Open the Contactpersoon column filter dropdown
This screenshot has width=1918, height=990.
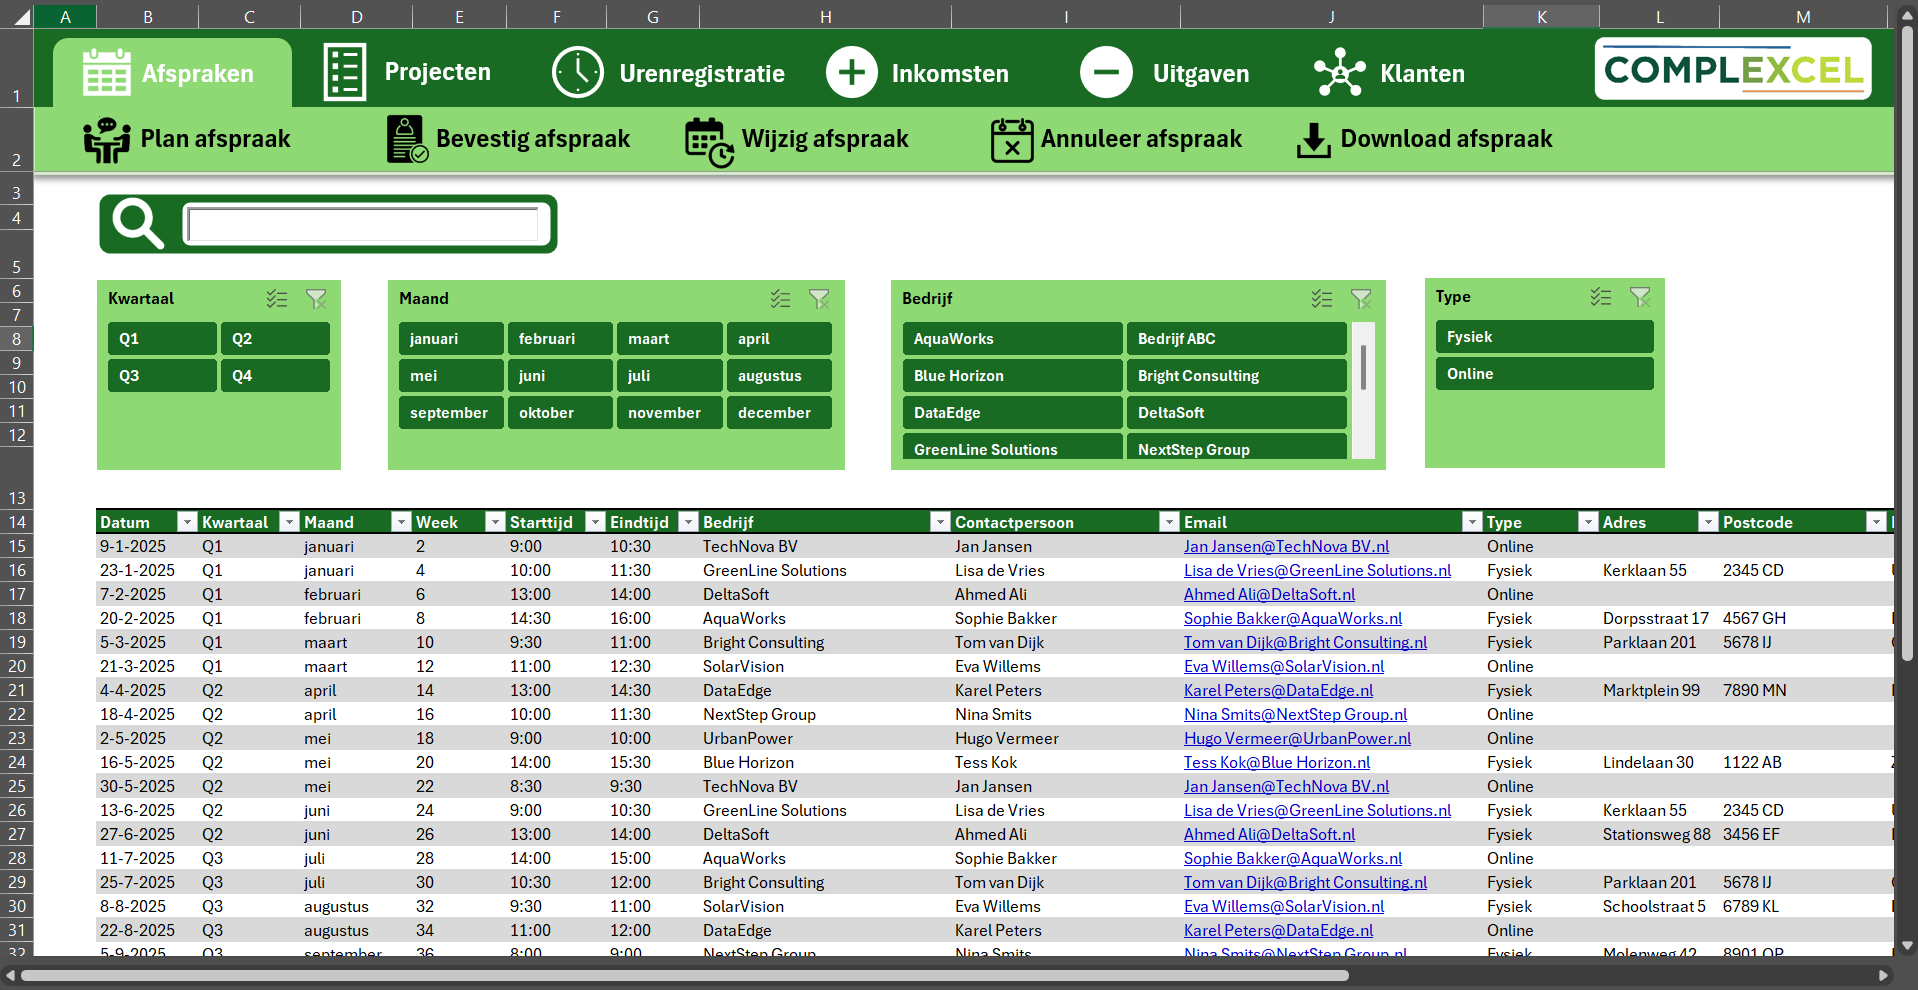[x=1169, y=521]
